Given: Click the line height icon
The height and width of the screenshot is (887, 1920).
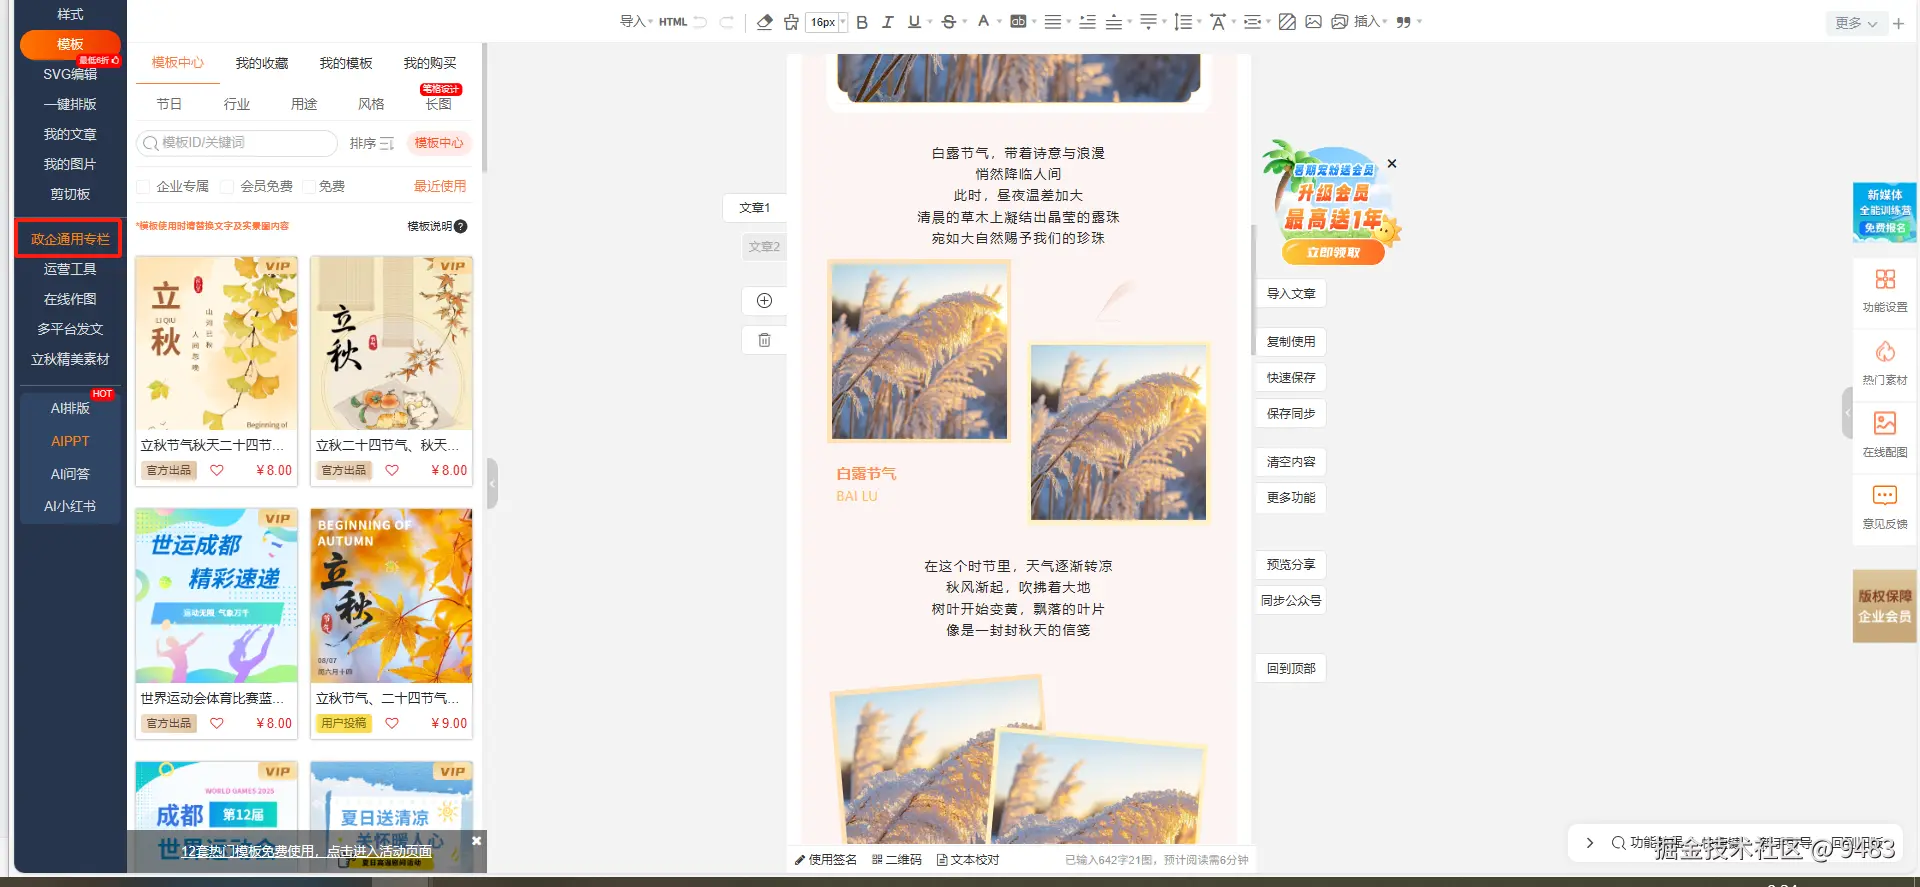Looking at the screenshot, I should 1183,22.
